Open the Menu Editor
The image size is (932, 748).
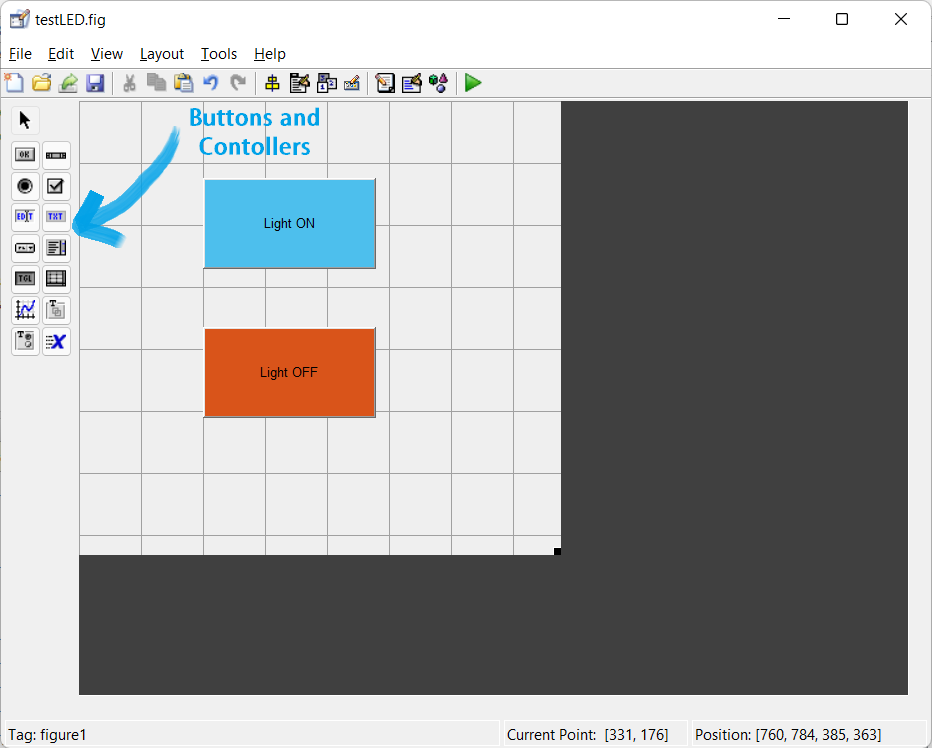pos(300,83)
